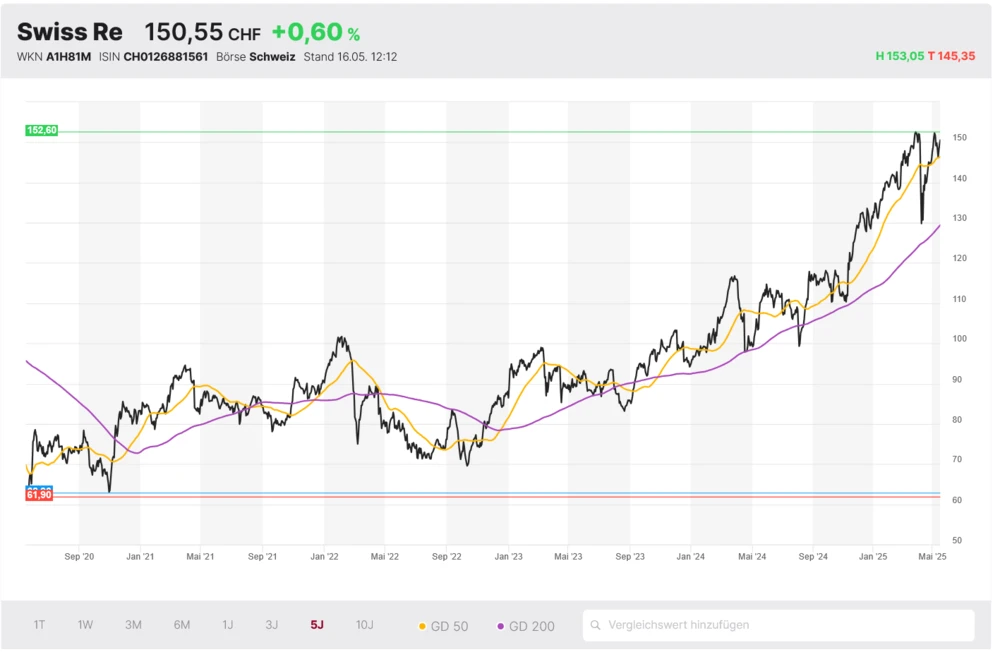Disable the 5J active timeframe
1000x652 pixels.
[x=317, y=624]
